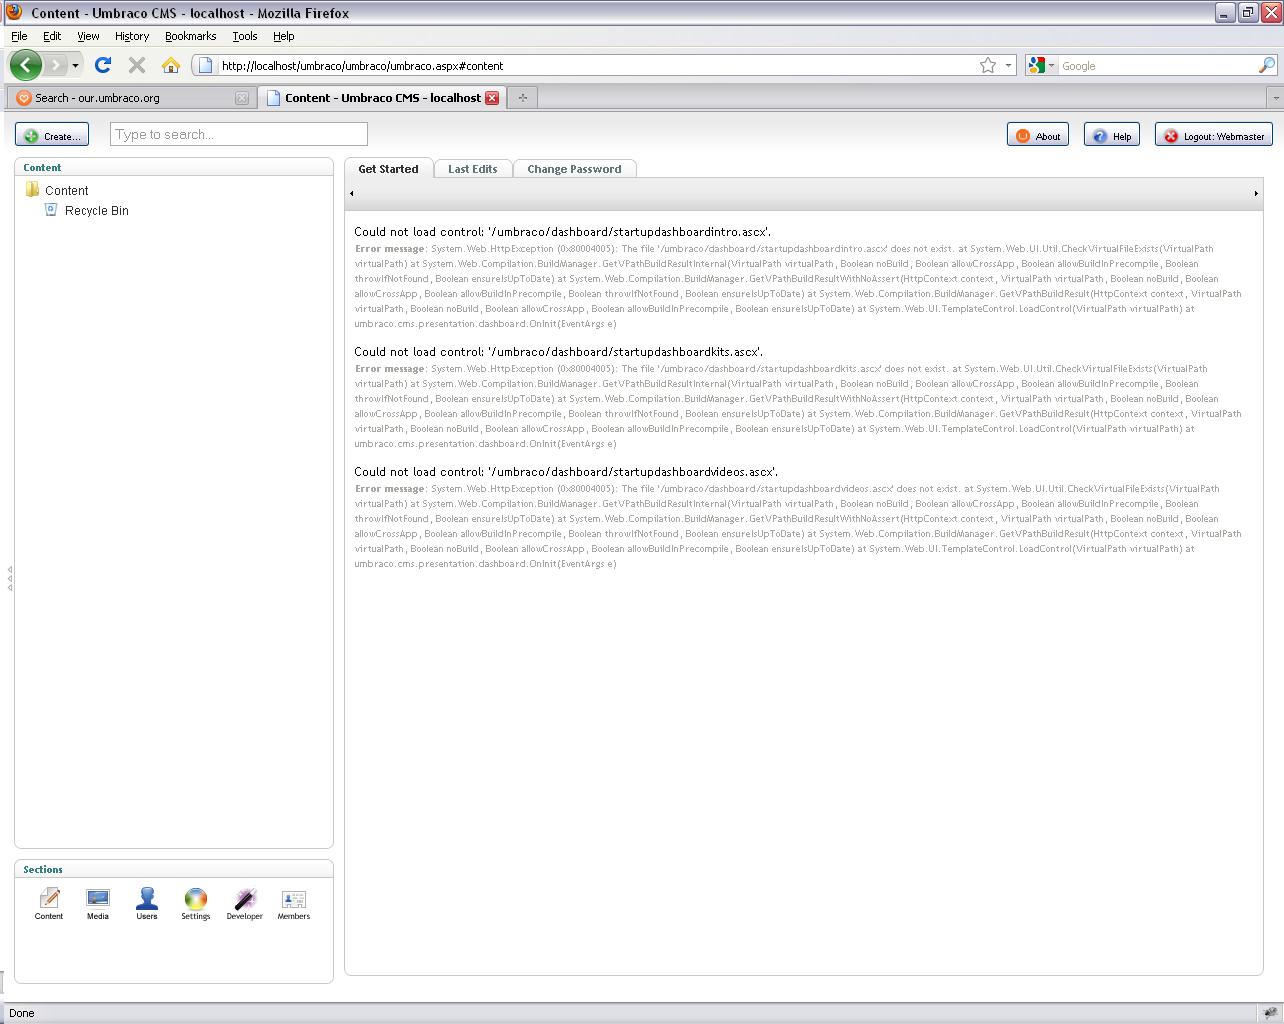
Task: Click the Help button
Action: 1112,135
